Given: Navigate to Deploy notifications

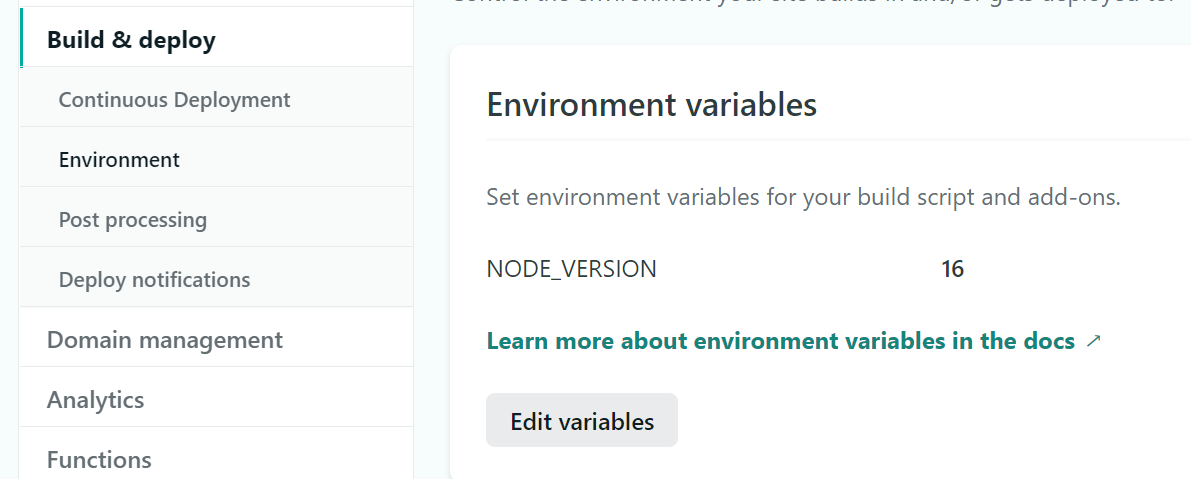Looking at the screenshot, I should [x=154, y=280].
